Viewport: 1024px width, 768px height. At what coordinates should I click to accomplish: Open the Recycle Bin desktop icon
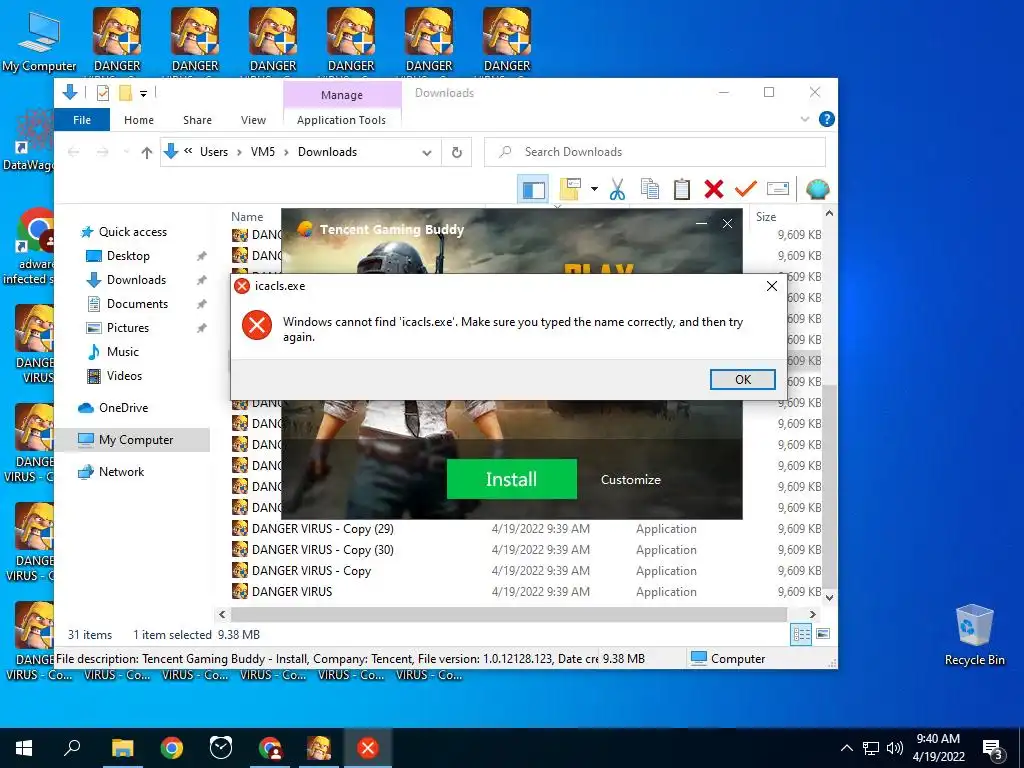pos(974,635)
